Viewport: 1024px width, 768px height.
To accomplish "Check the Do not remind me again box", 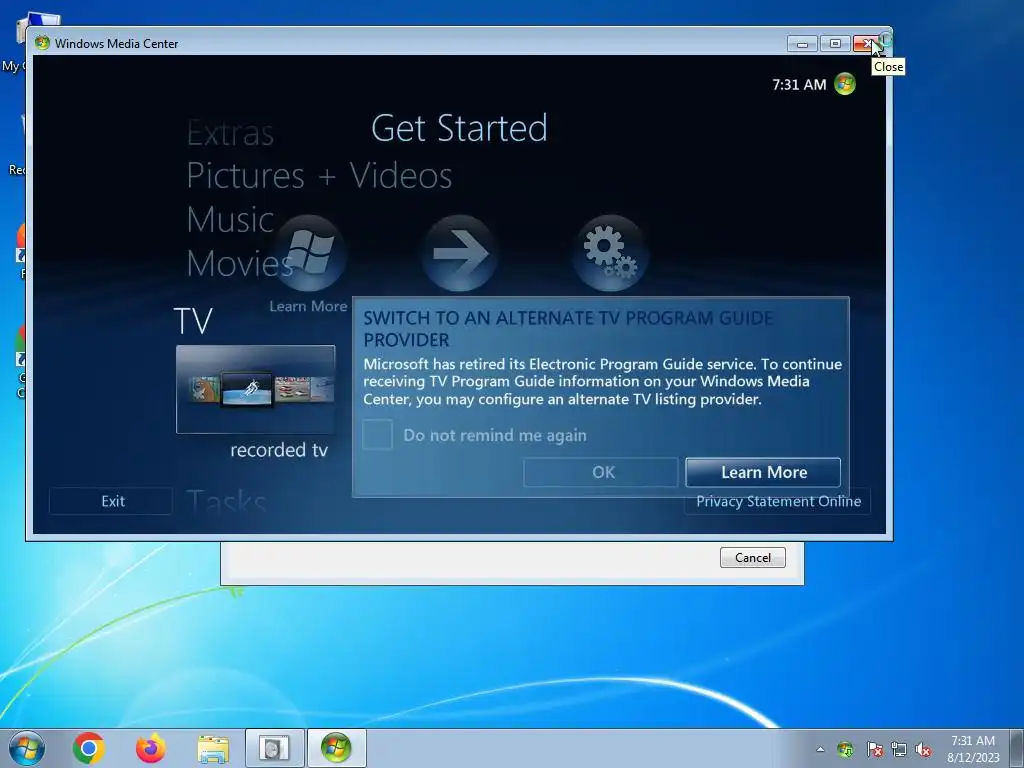I will (x=377, y=434).
